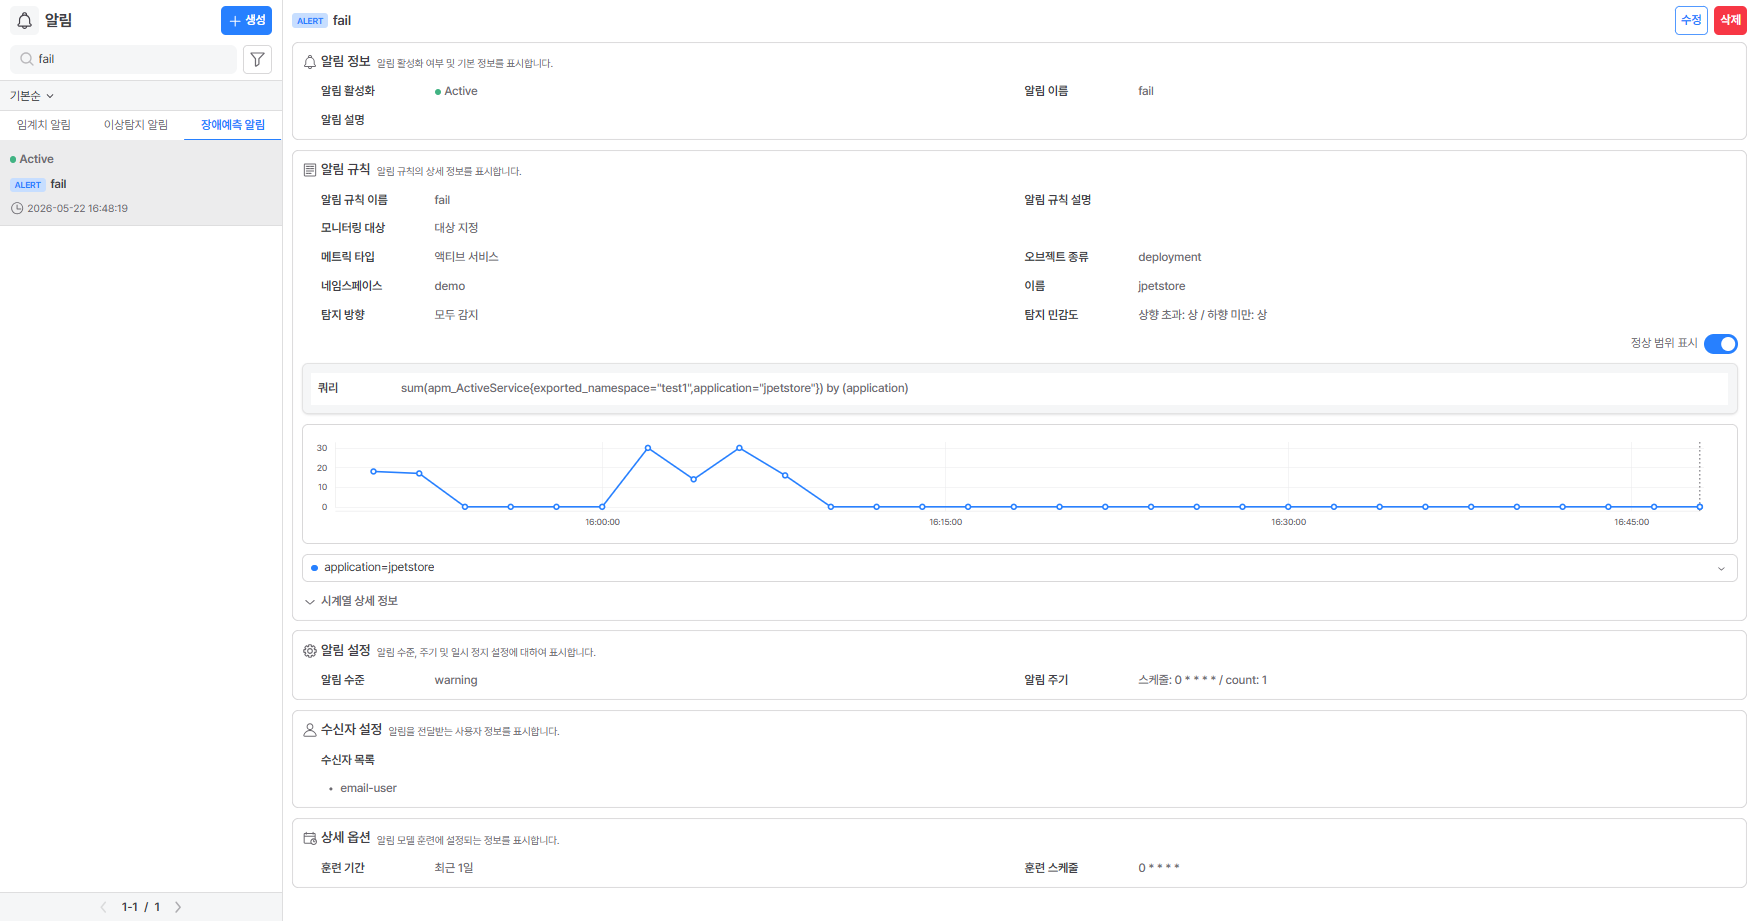1757x921 pixels.
Task: Click the 상세 옵션 section icon
Action: click(310, 838)
